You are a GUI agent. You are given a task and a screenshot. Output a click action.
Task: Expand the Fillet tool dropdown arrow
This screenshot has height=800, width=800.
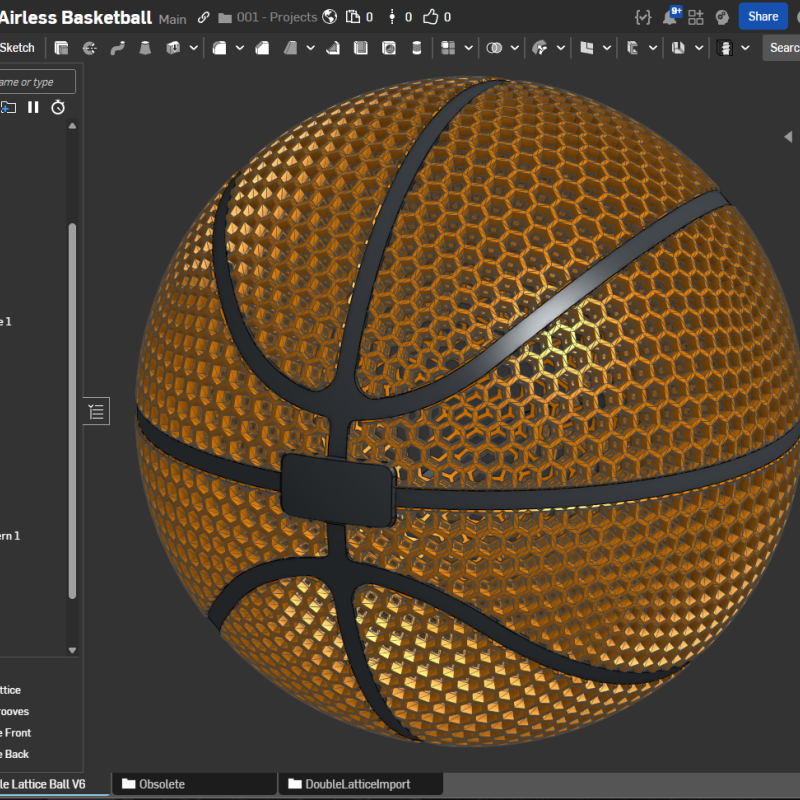click(x=240, y=47)
